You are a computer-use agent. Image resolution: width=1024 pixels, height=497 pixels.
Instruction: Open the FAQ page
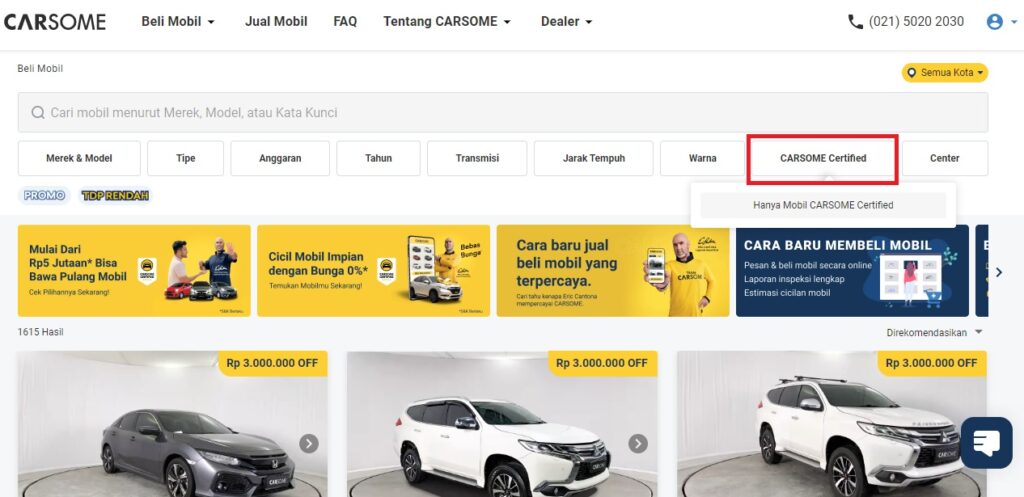(x=345, y=22)
